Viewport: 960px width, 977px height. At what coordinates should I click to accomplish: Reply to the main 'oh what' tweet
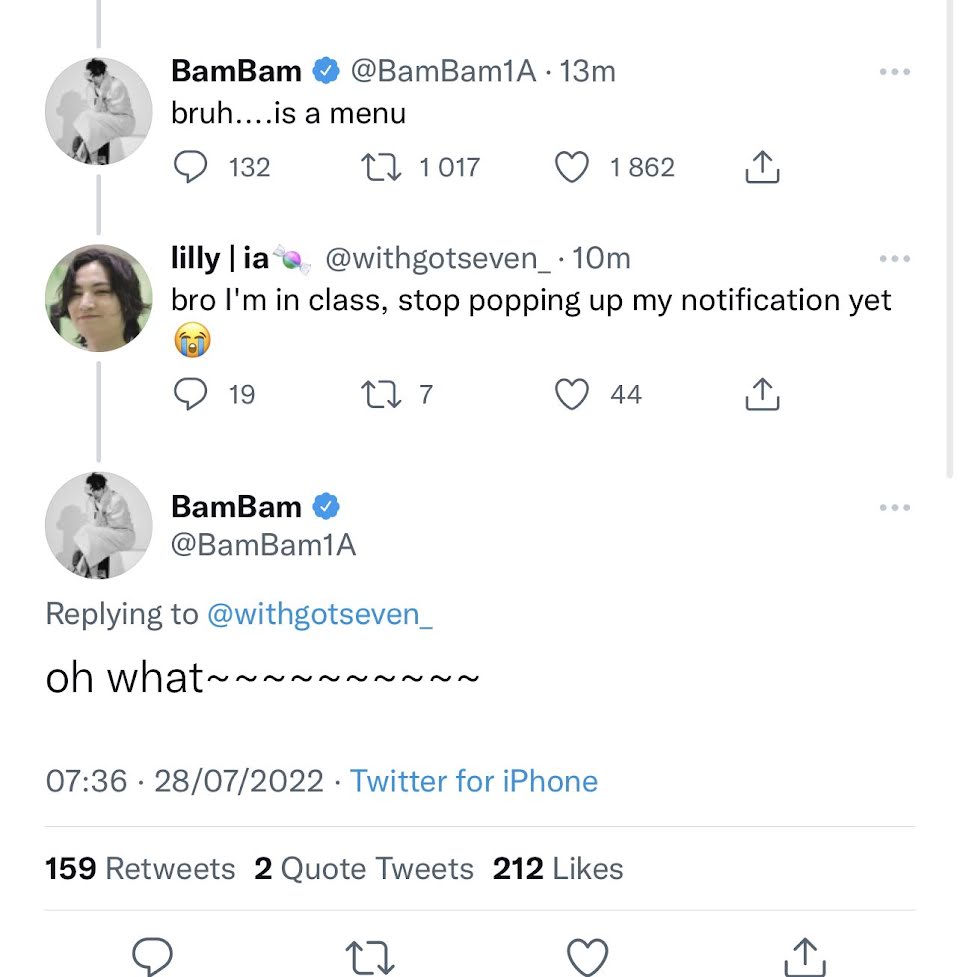coord(152,956)
